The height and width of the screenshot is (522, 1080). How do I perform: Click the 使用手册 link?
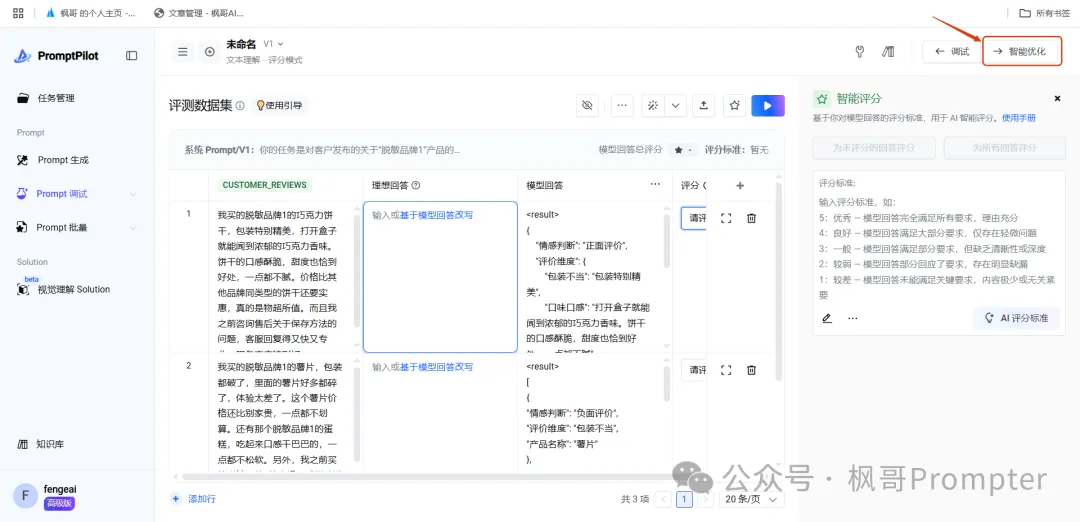pyautogui.click(x=1018, y=118)
